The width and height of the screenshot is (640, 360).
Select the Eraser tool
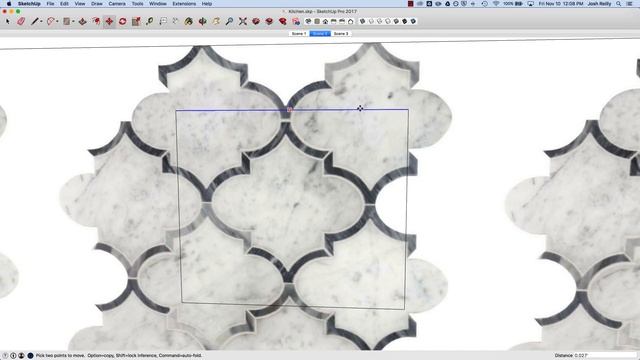(x=21, y=21)
